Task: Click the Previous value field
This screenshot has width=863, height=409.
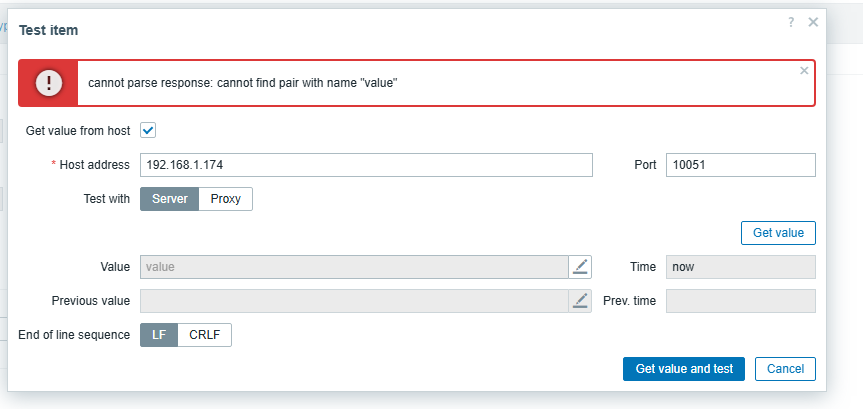Action: pyautogui.click(x=354, y=301)
